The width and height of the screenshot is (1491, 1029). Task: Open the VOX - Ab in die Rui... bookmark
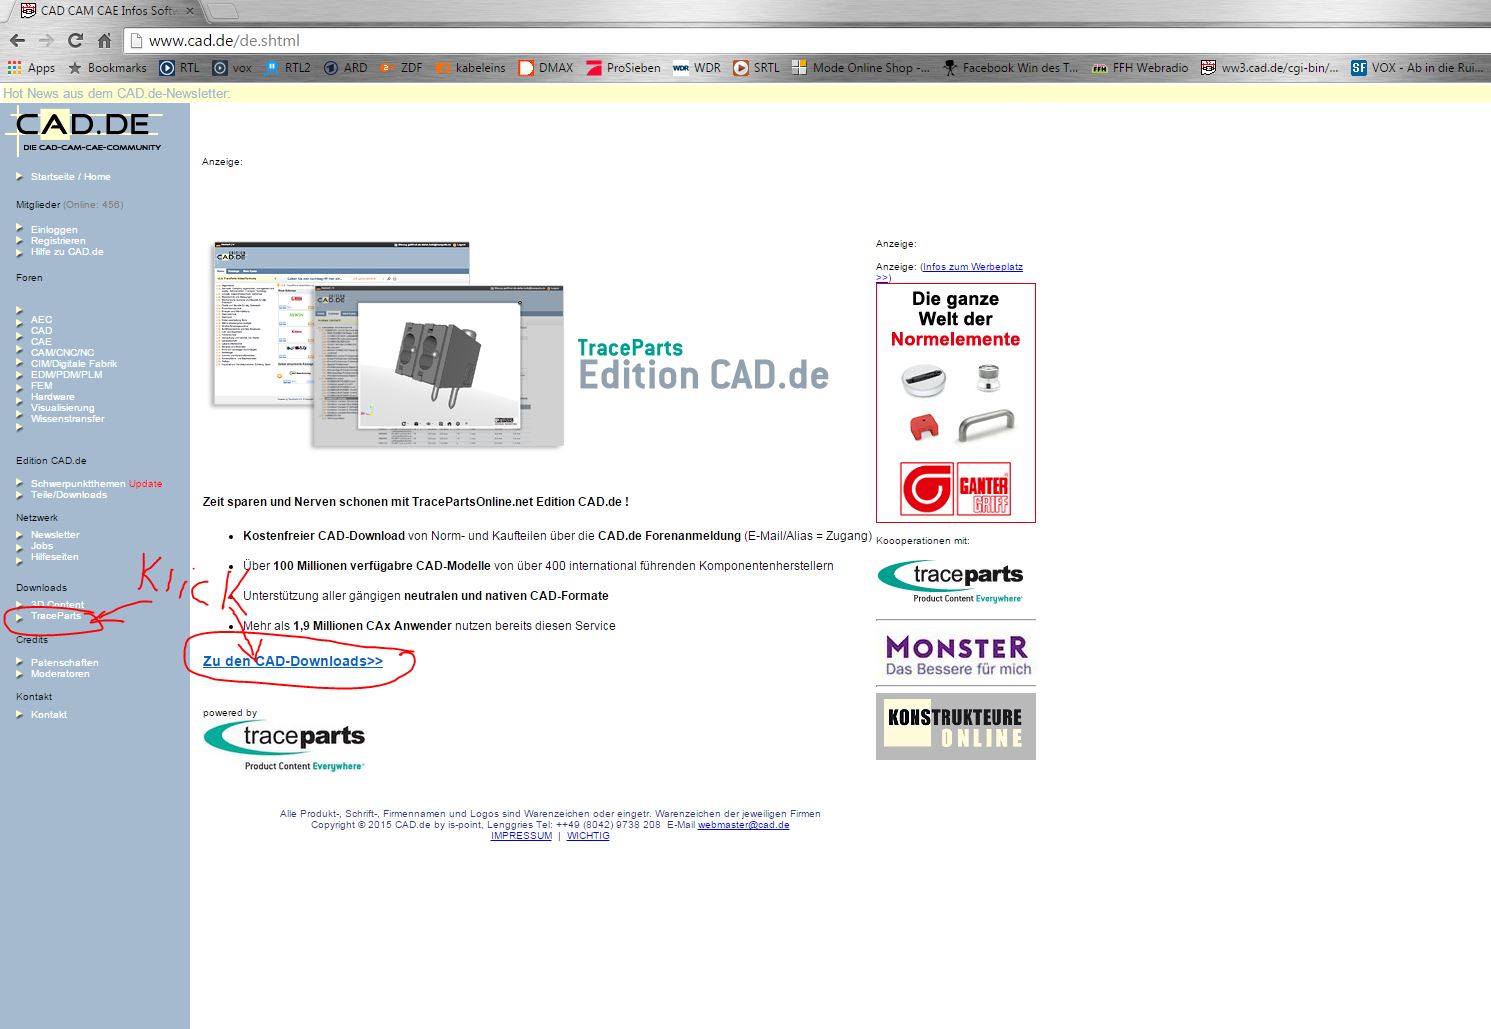[1418, 68]
